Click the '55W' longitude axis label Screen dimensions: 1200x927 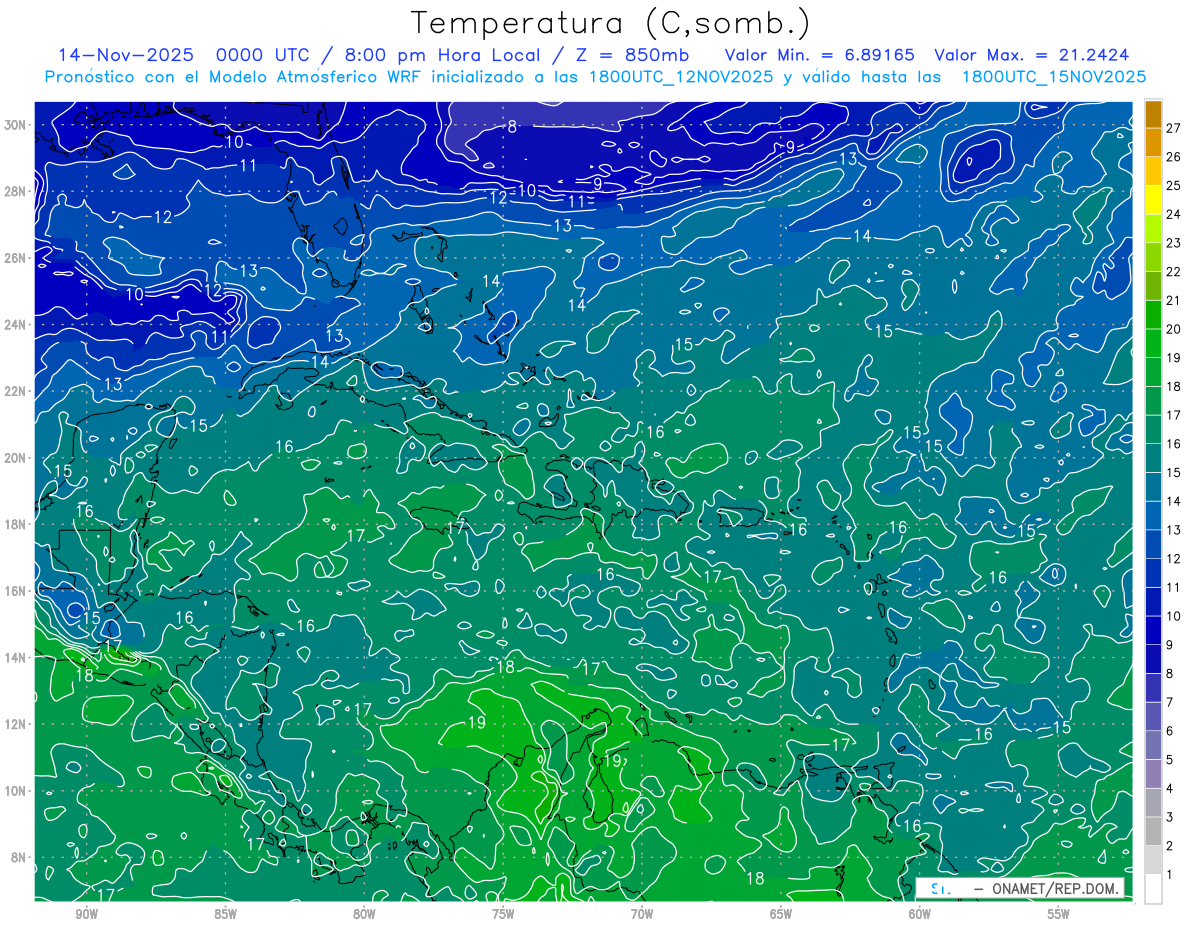(x=1059, y=914)
